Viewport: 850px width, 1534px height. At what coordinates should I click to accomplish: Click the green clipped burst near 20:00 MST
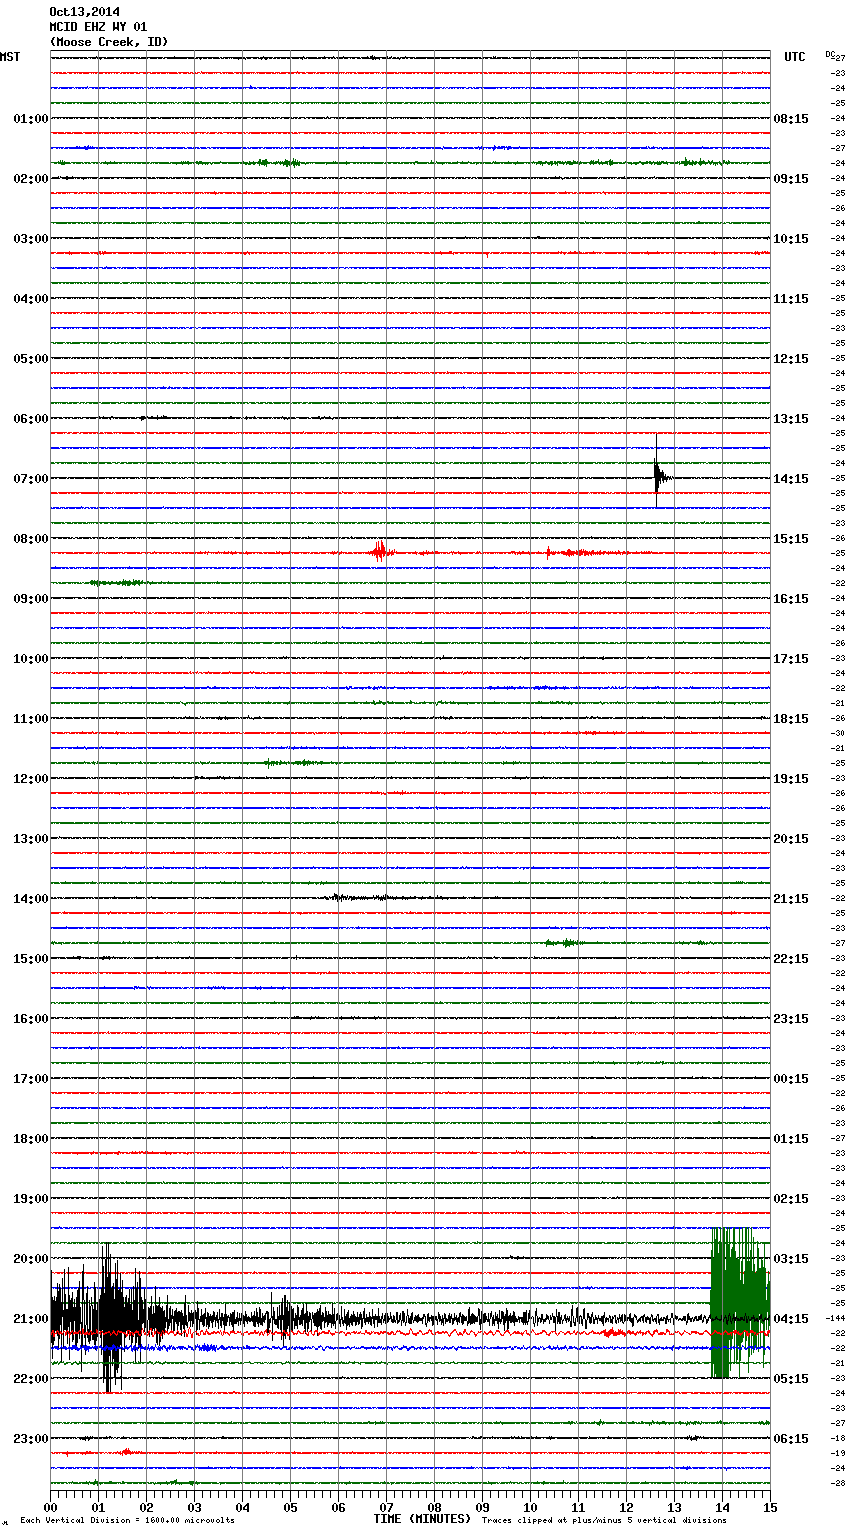tap(740, 1301)
